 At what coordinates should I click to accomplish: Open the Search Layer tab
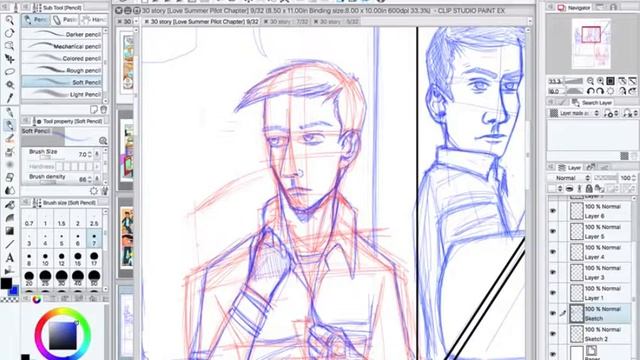point(592,102)
